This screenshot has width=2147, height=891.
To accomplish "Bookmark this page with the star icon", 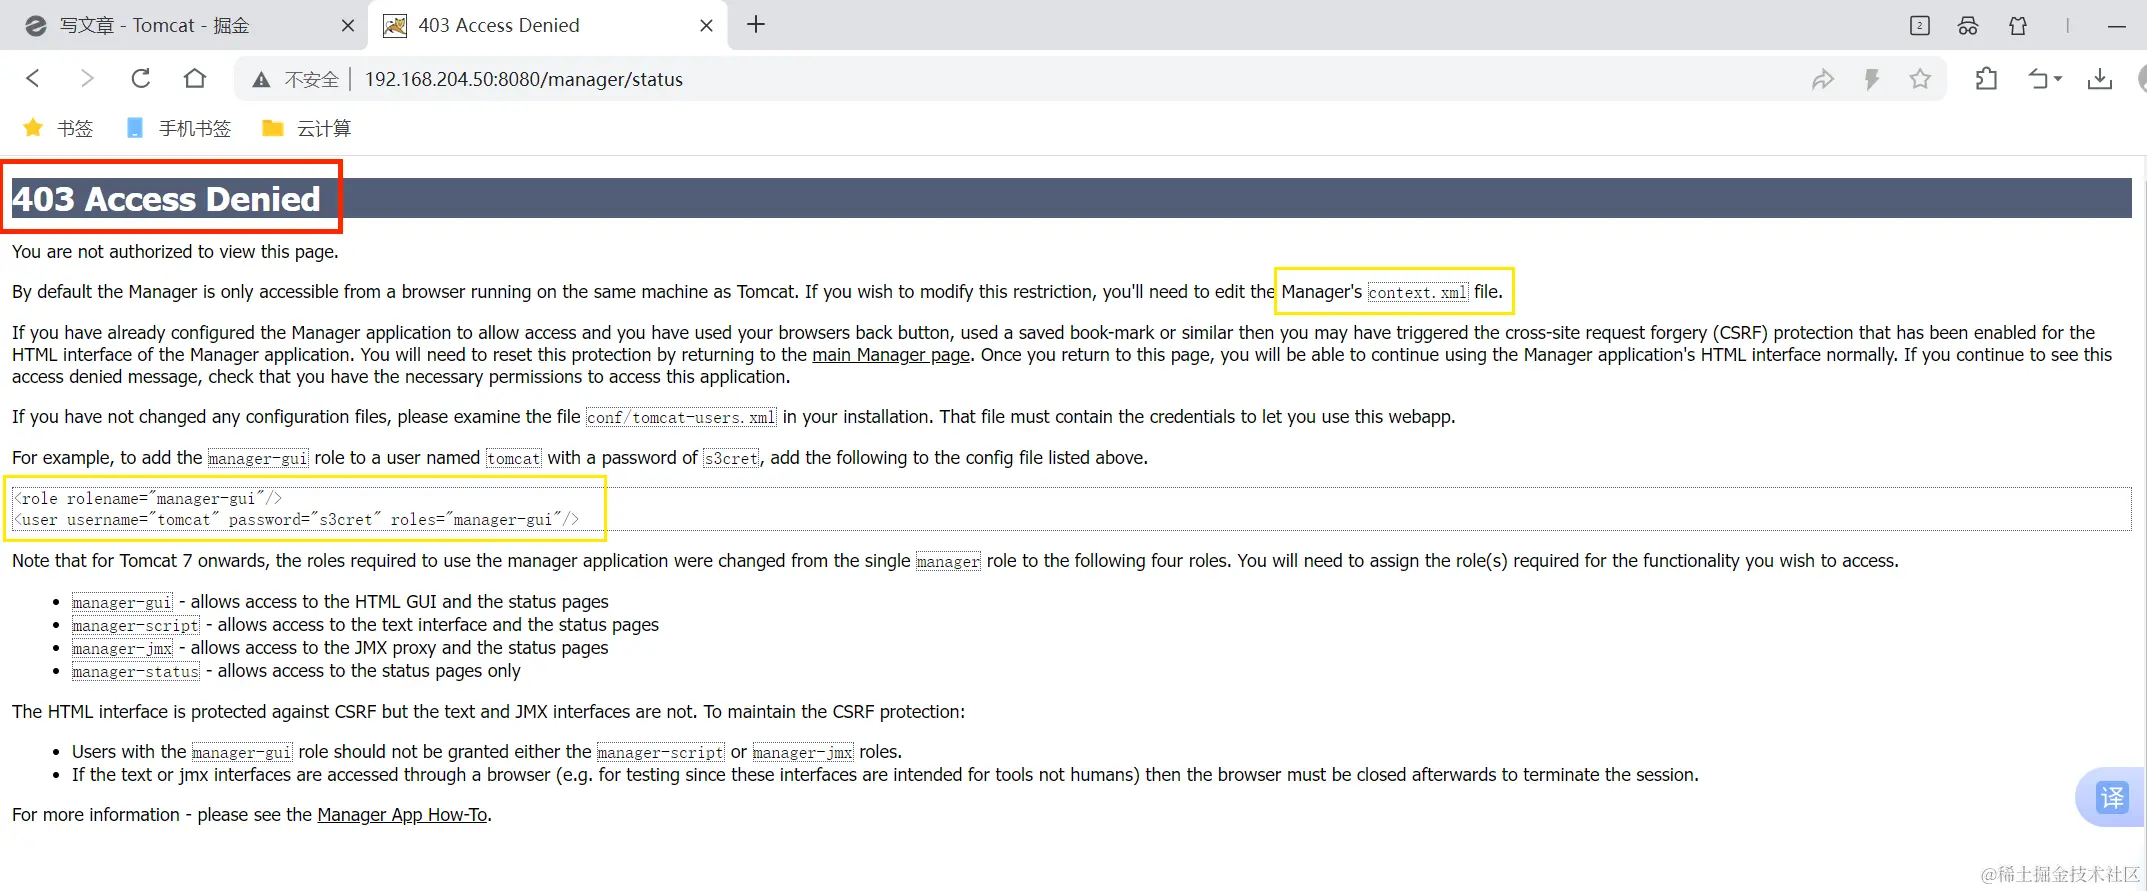I will tap(1920, 79).
